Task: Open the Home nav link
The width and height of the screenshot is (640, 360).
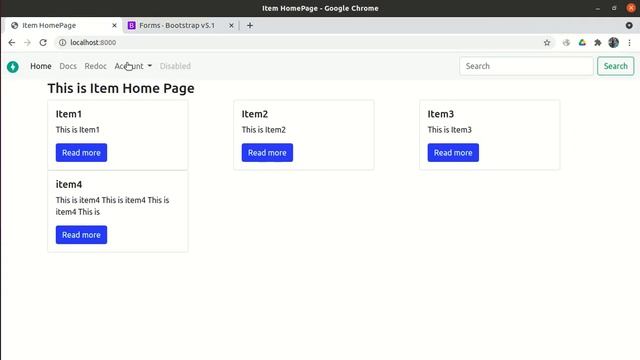Action: (x=41, y=66)
